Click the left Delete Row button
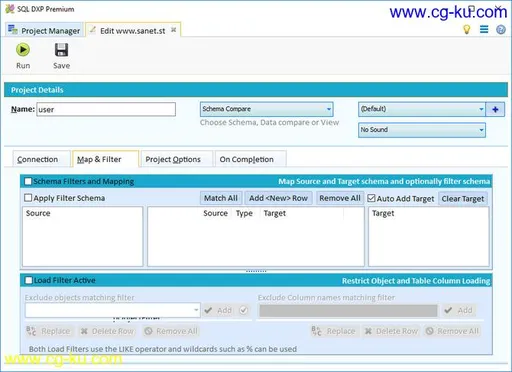This screenshot has width=512, height=372. click(107, 331)
